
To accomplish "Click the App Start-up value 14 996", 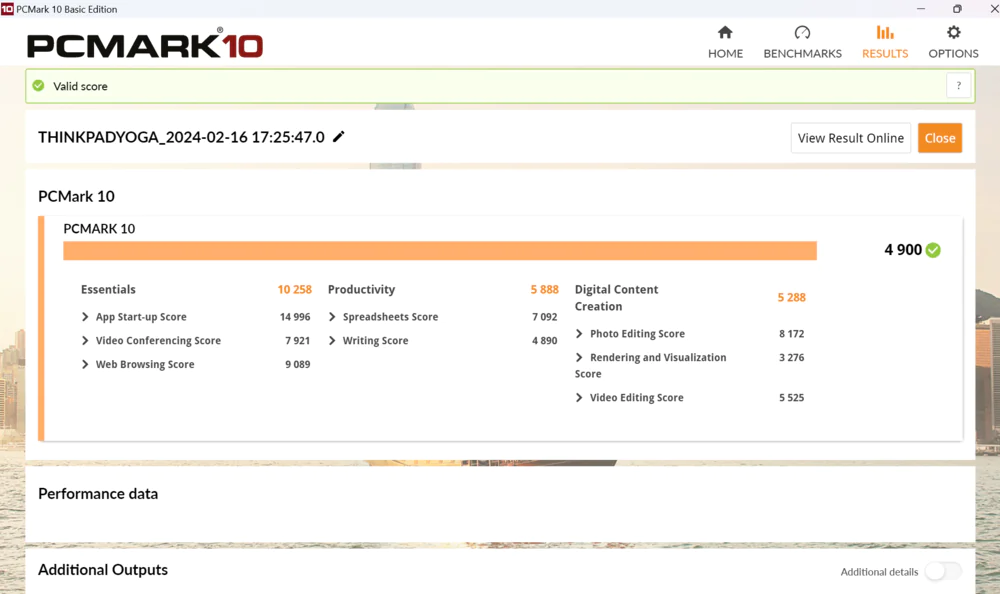I will [x=295, y=317].
